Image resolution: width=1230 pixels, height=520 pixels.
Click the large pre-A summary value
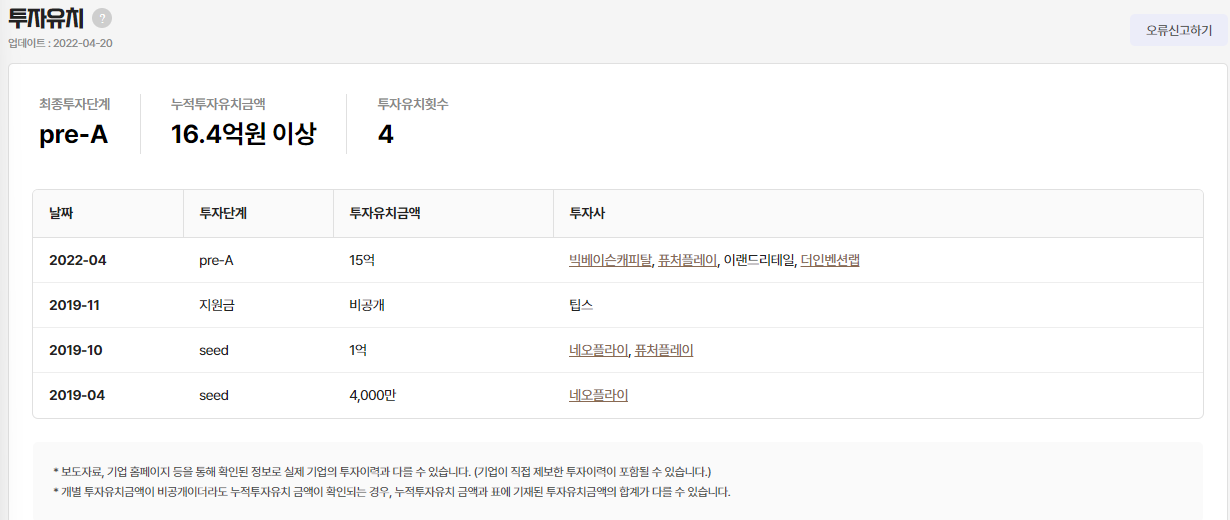coord(74,134)
